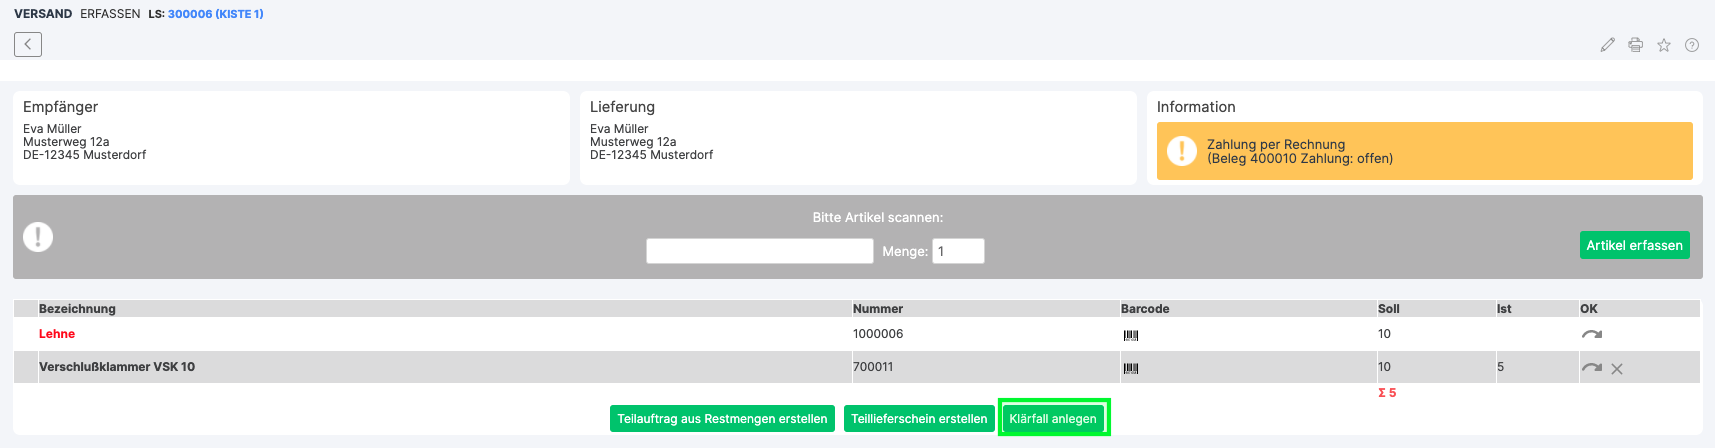Click barcode icon for Verschlußklammer VSK 10
The image size is (1715, 448).
[1131, 368]
